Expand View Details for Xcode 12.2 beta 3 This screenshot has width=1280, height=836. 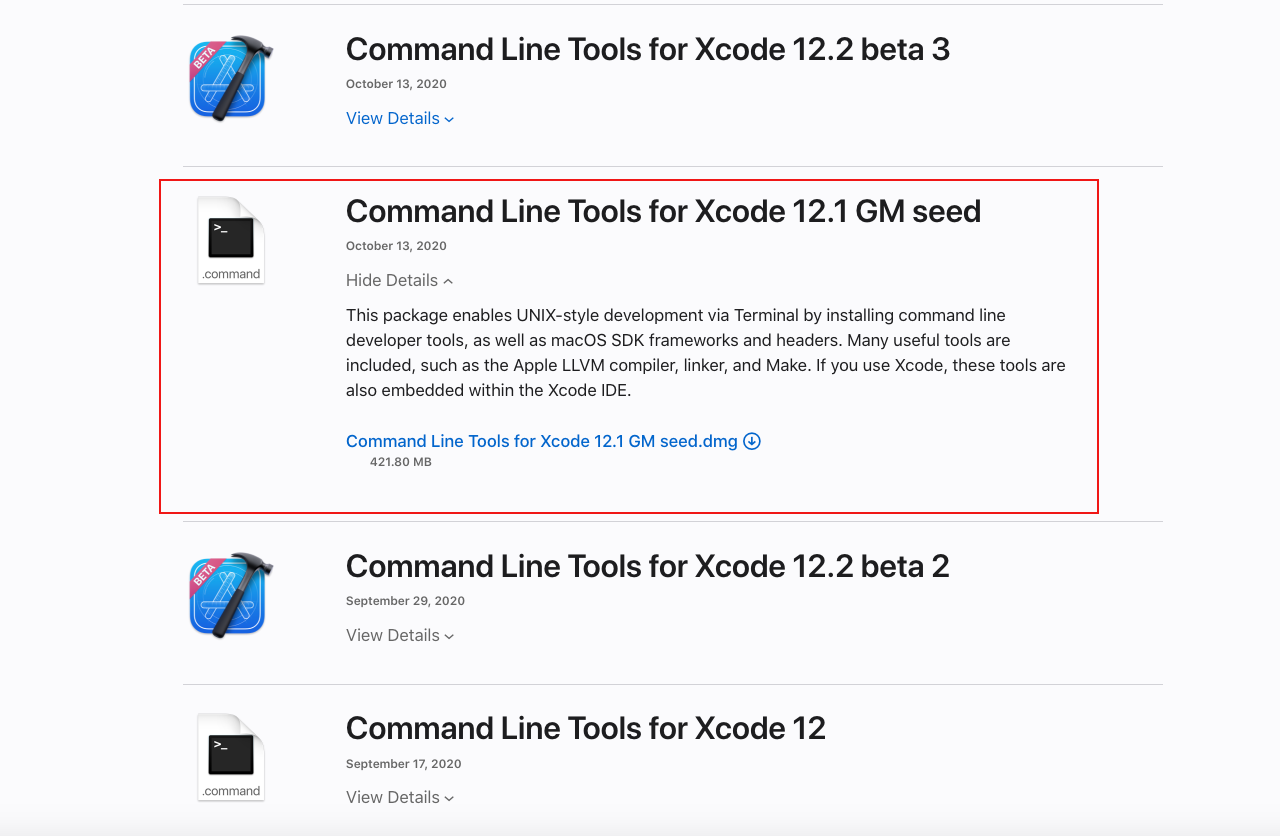[400, 118]
